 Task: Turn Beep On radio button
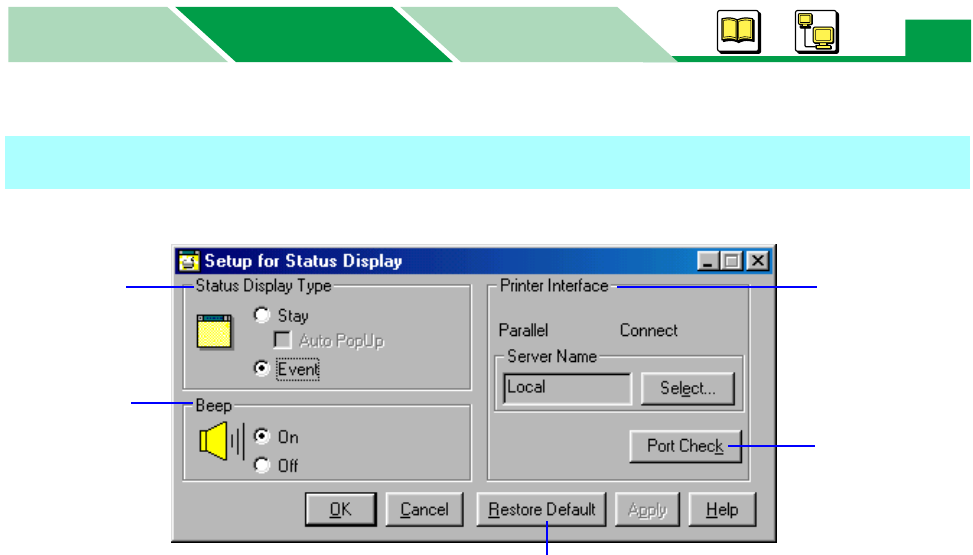[262, 436]
